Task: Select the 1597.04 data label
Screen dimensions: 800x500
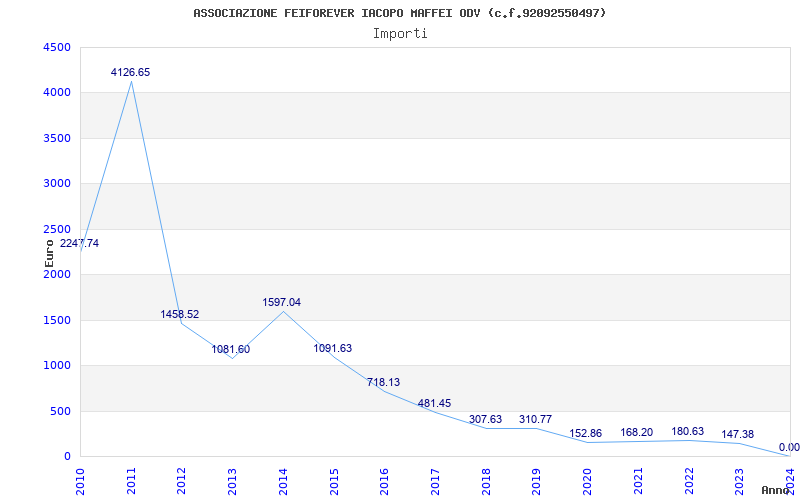Action: point(282,303)
